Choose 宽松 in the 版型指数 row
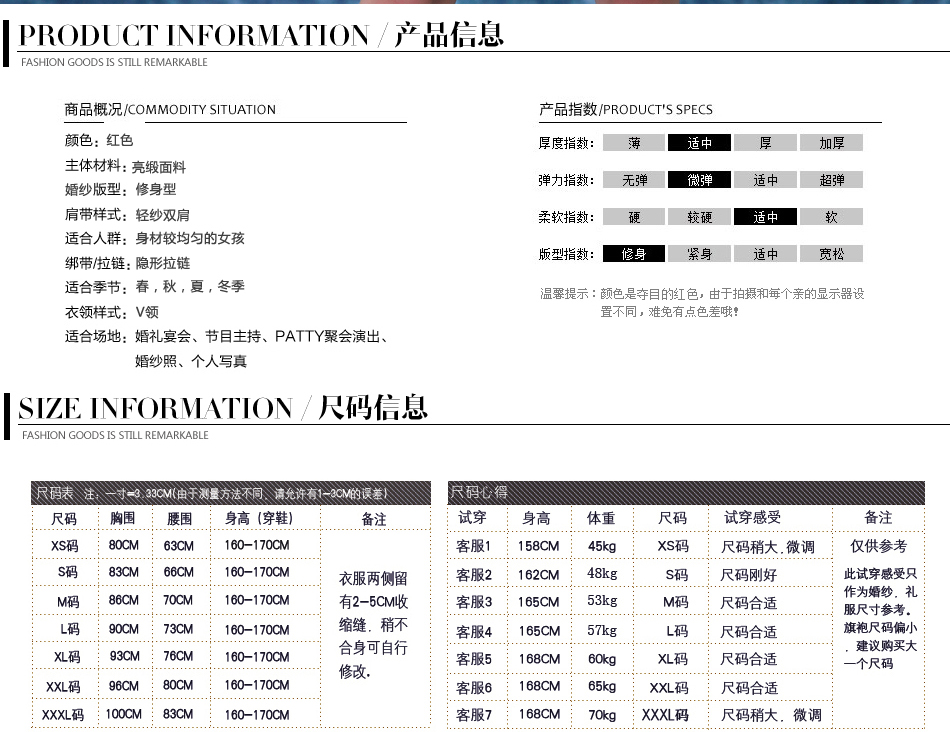Image resolution: width=950 pixels, height=732 pixels. click(831, 254)
